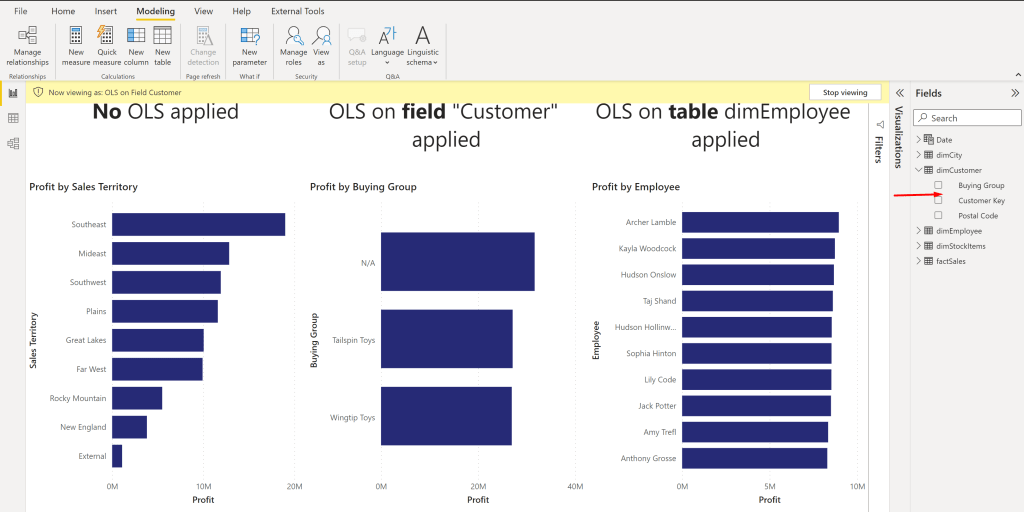Image resolution: width=1024 pixels, height=512 pixels.
Task: Open the New parameter tool
Action: pyautogui.click(x=249, y=46)
